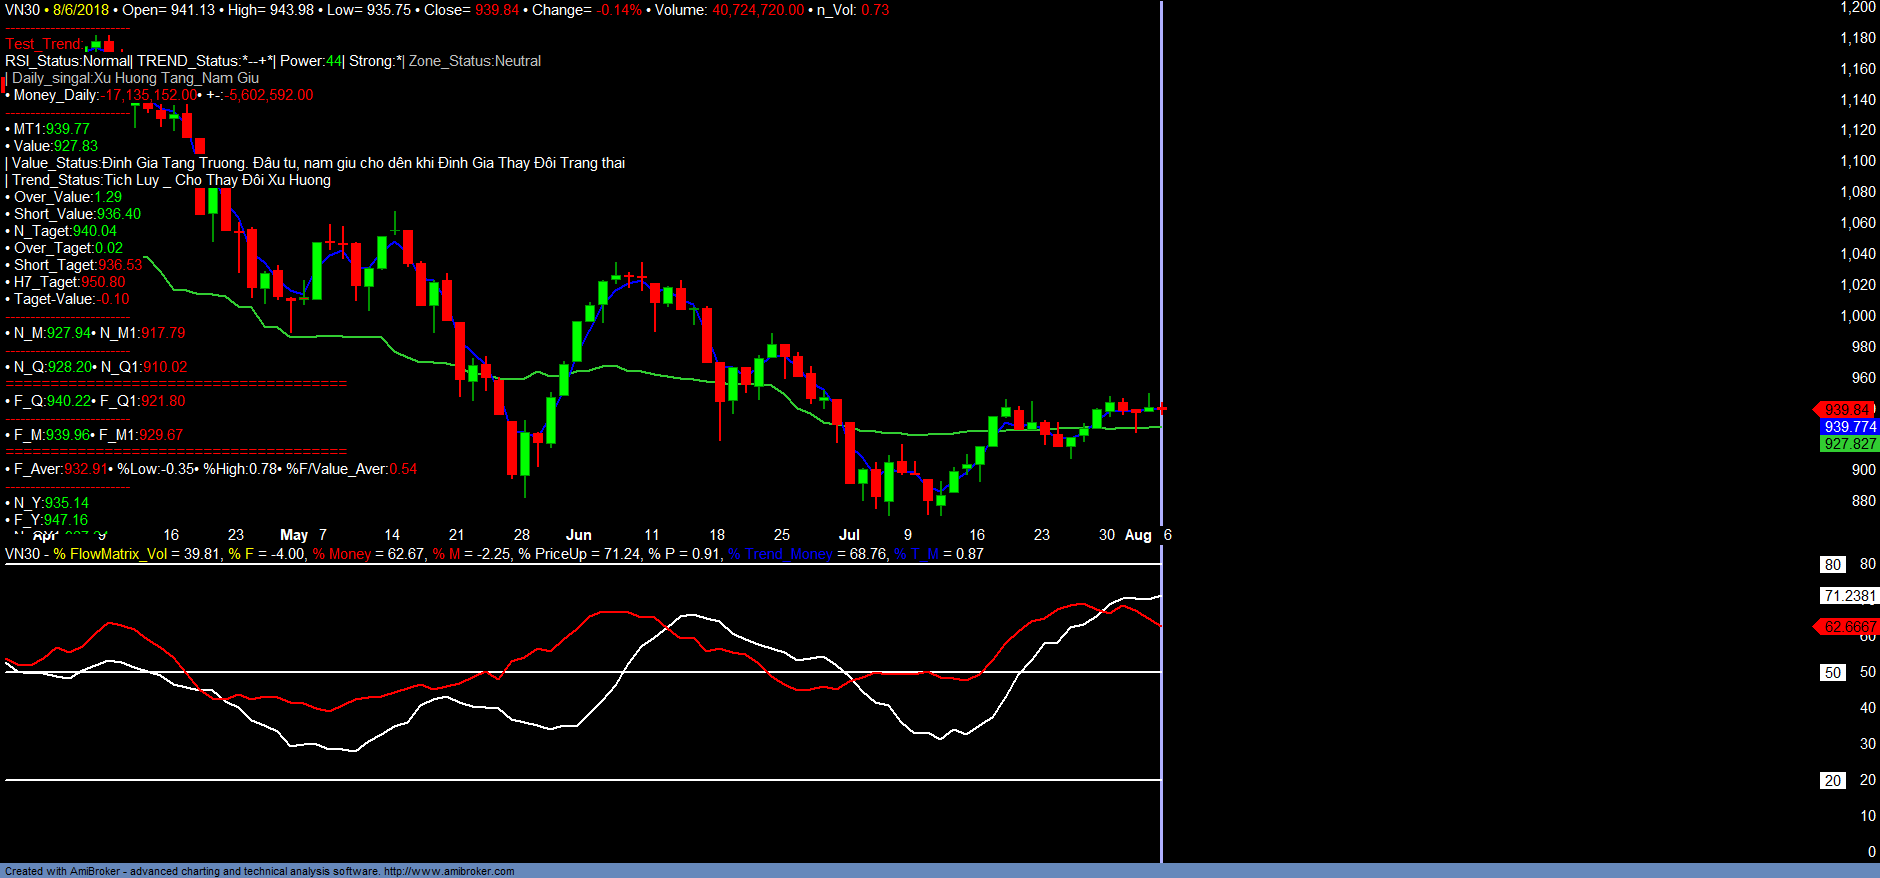Click the Aug label on the date axis

[1138, 535]
